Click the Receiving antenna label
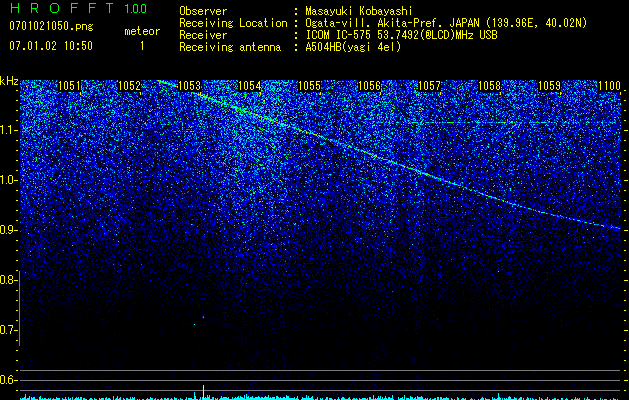Viewport: 629px width, 400px height. coord(230,47)
